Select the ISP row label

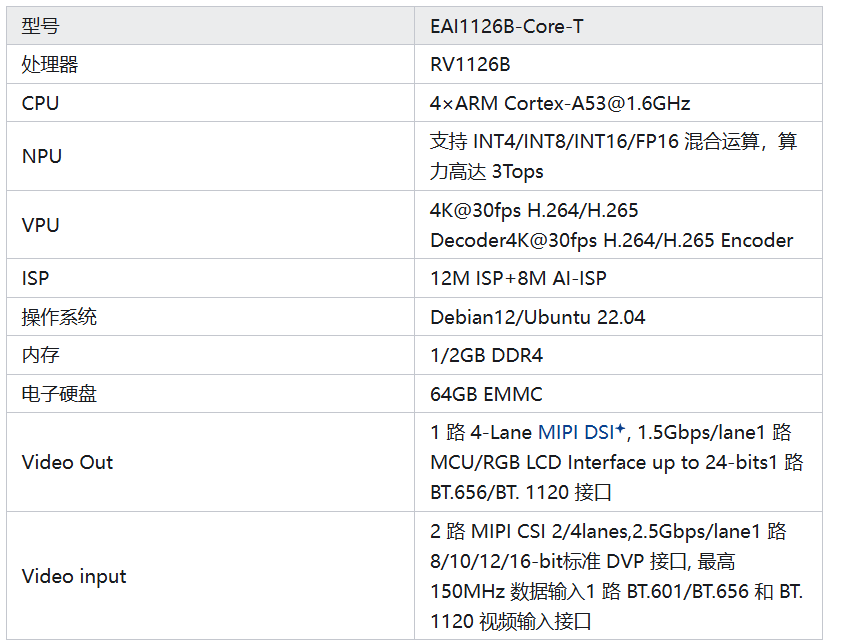click(35, 278)
